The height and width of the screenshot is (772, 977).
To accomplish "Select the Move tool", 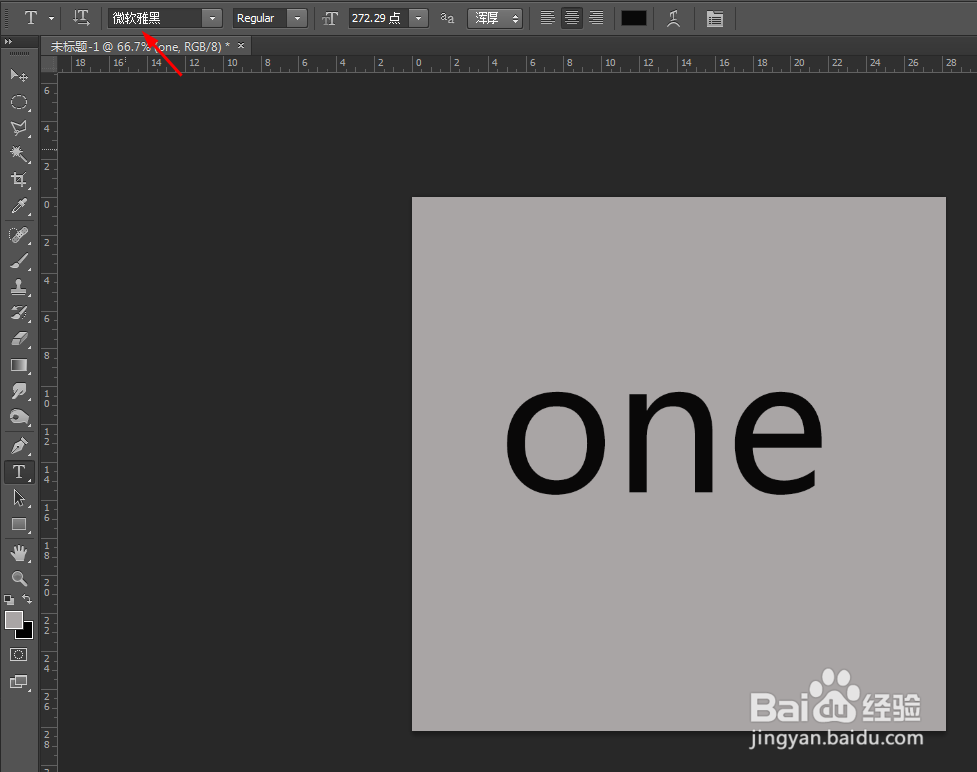I will coord(19,75).
